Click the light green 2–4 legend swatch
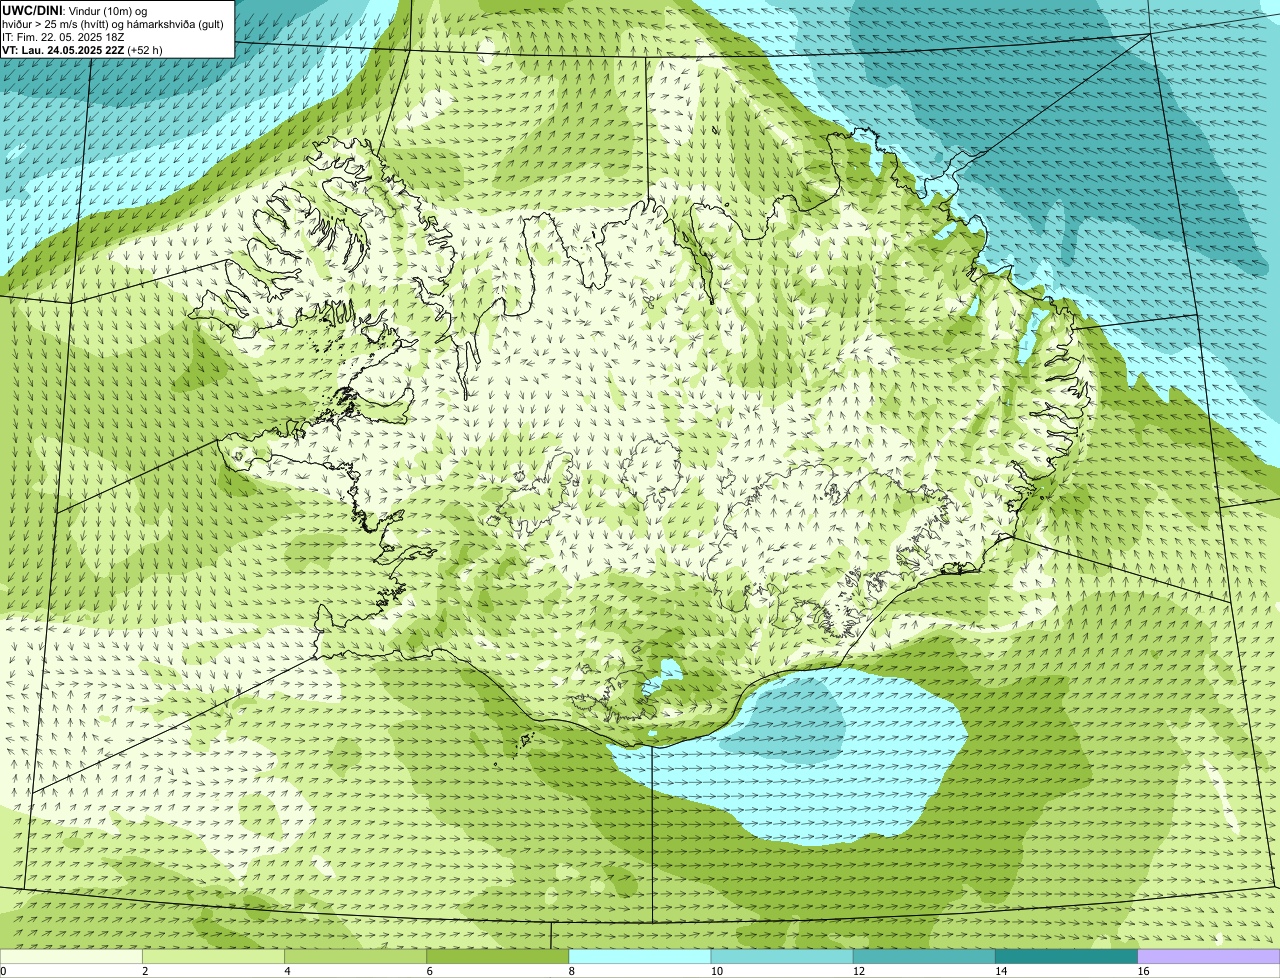This screenshot has width=1280, height=978. pyautogui.click(x=213, y=957)
